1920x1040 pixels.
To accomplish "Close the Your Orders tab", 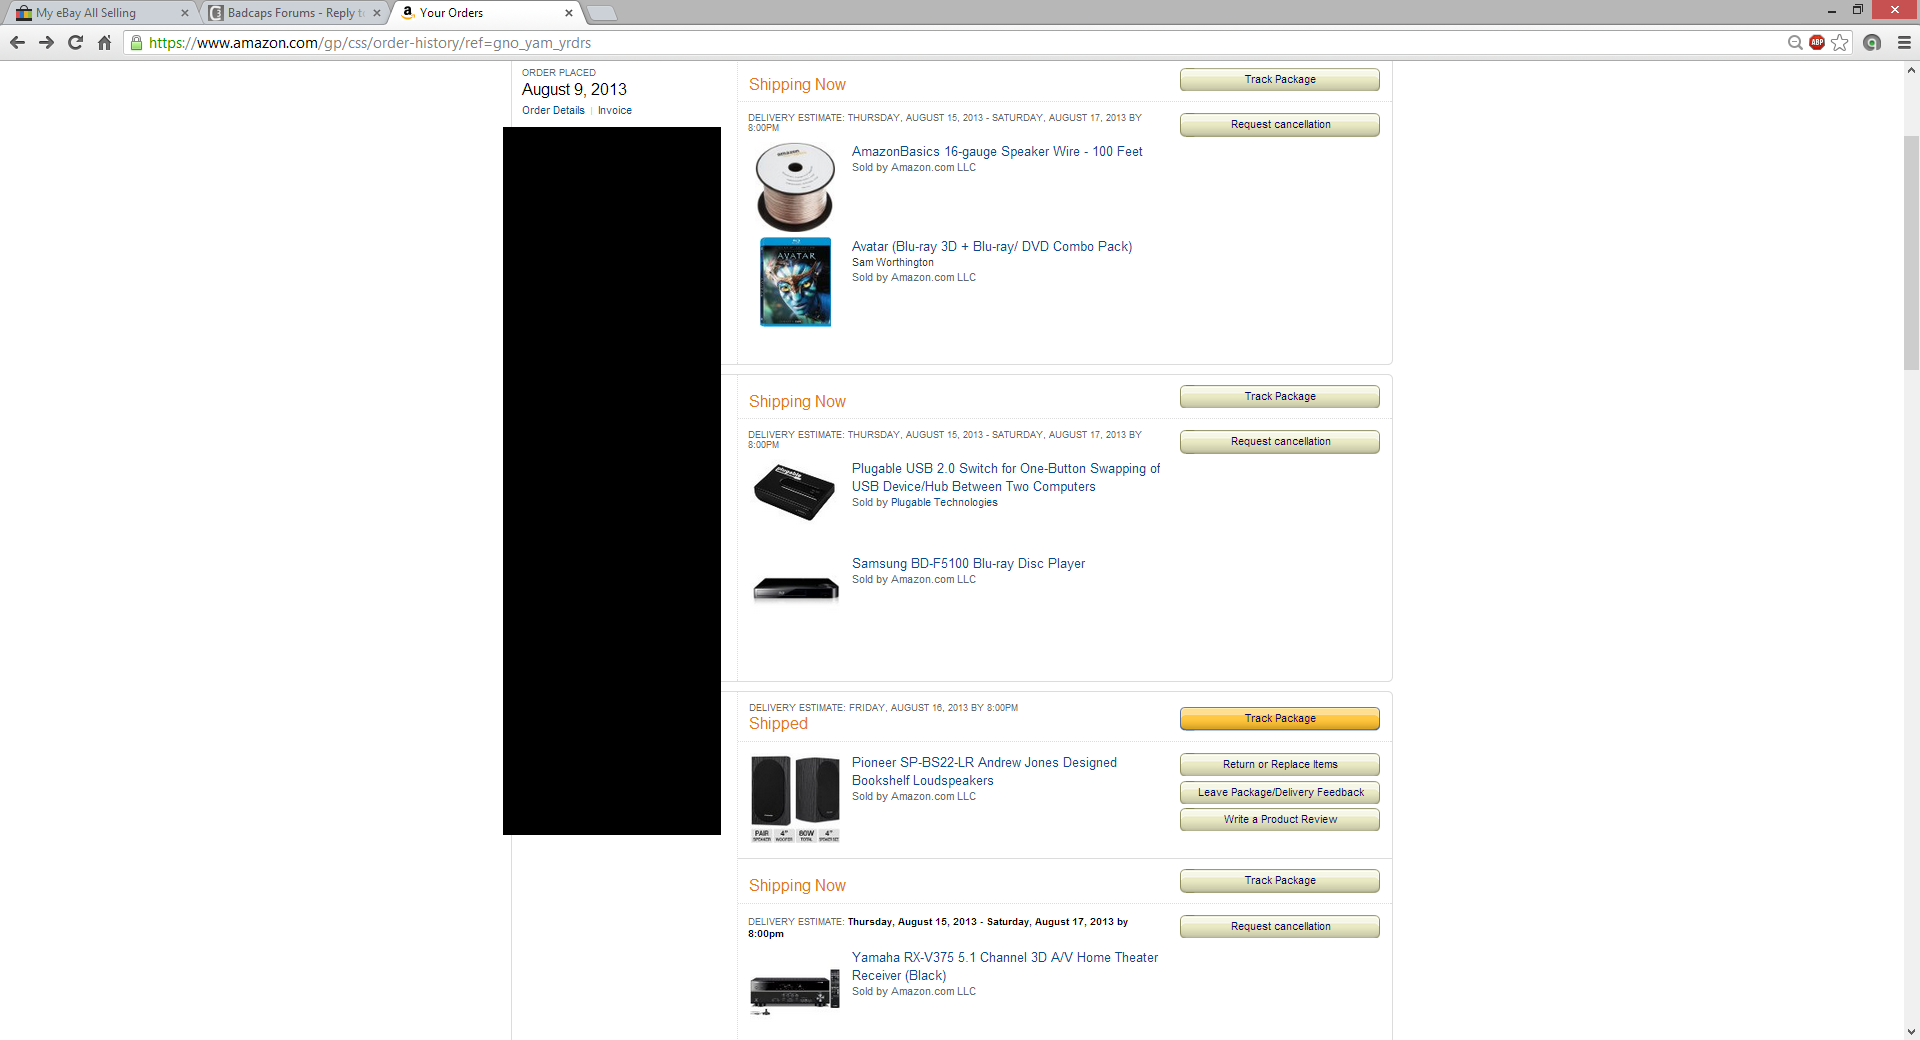I will click(x=569, y=13).
